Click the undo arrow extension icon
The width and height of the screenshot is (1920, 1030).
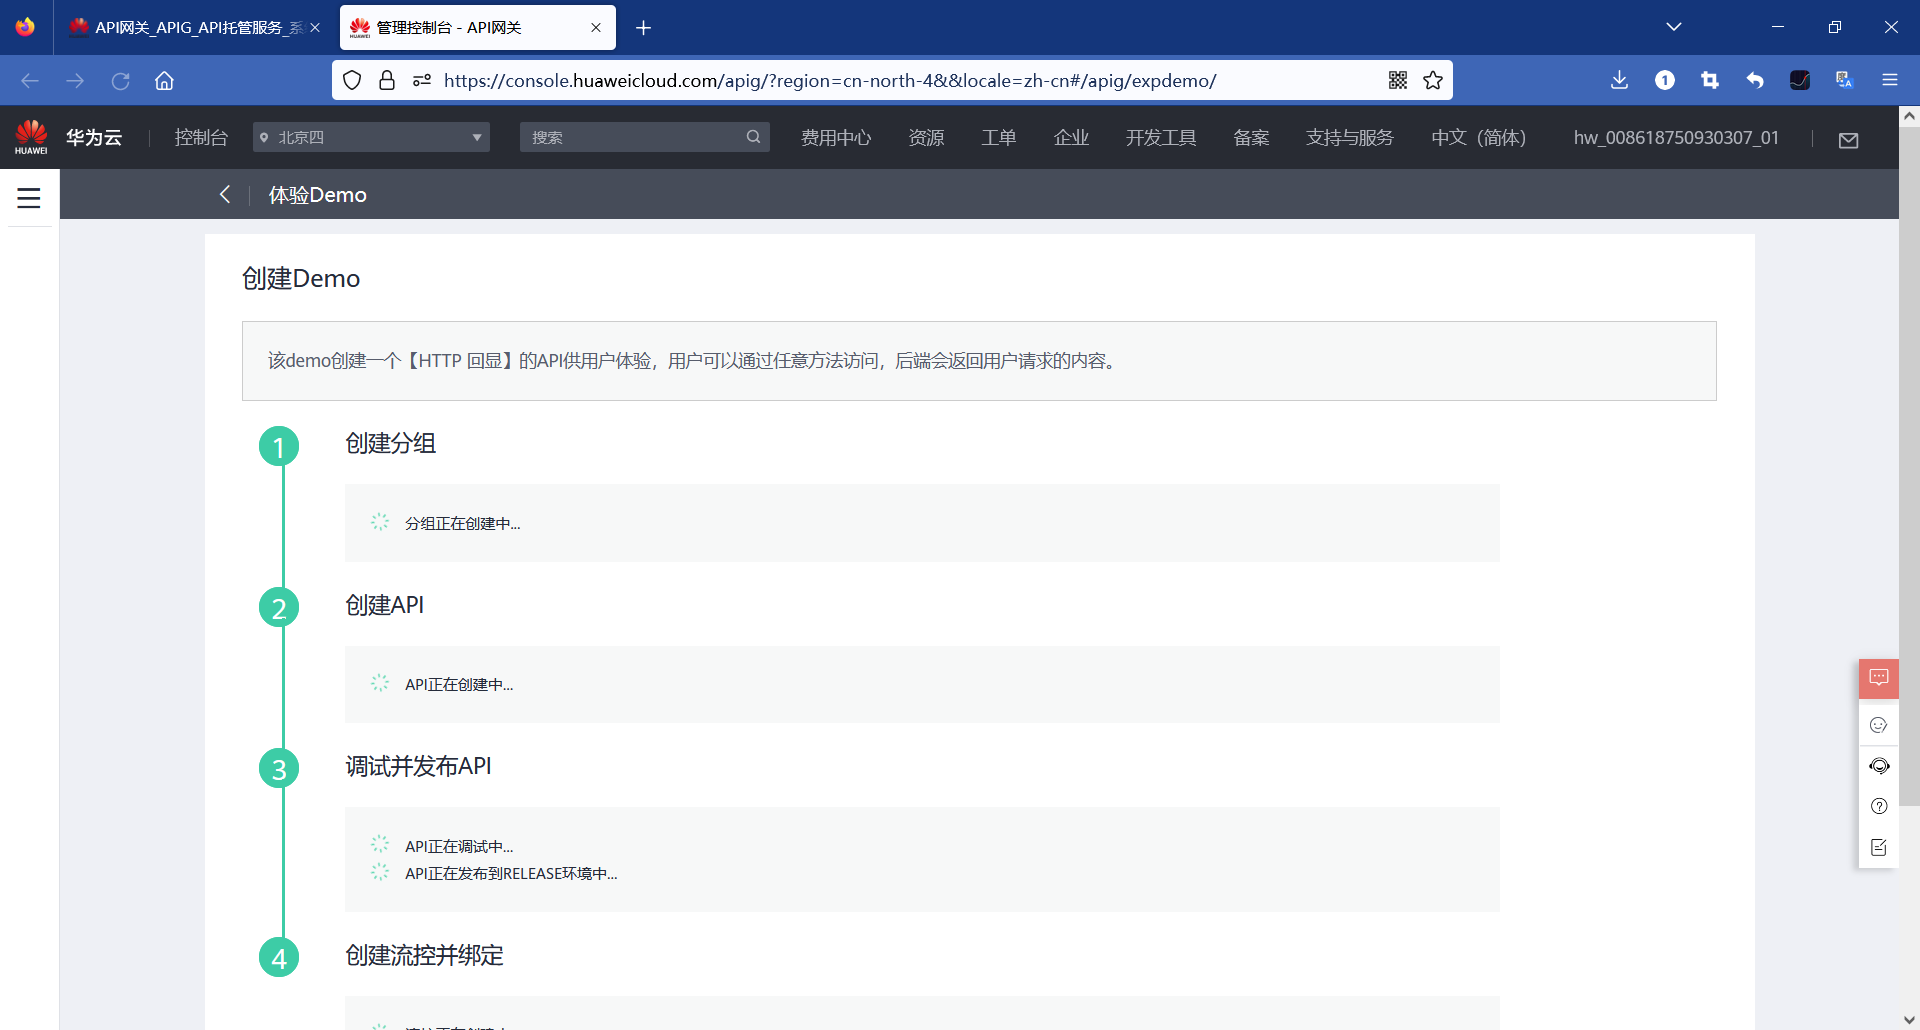click(x=1755, y=81)
